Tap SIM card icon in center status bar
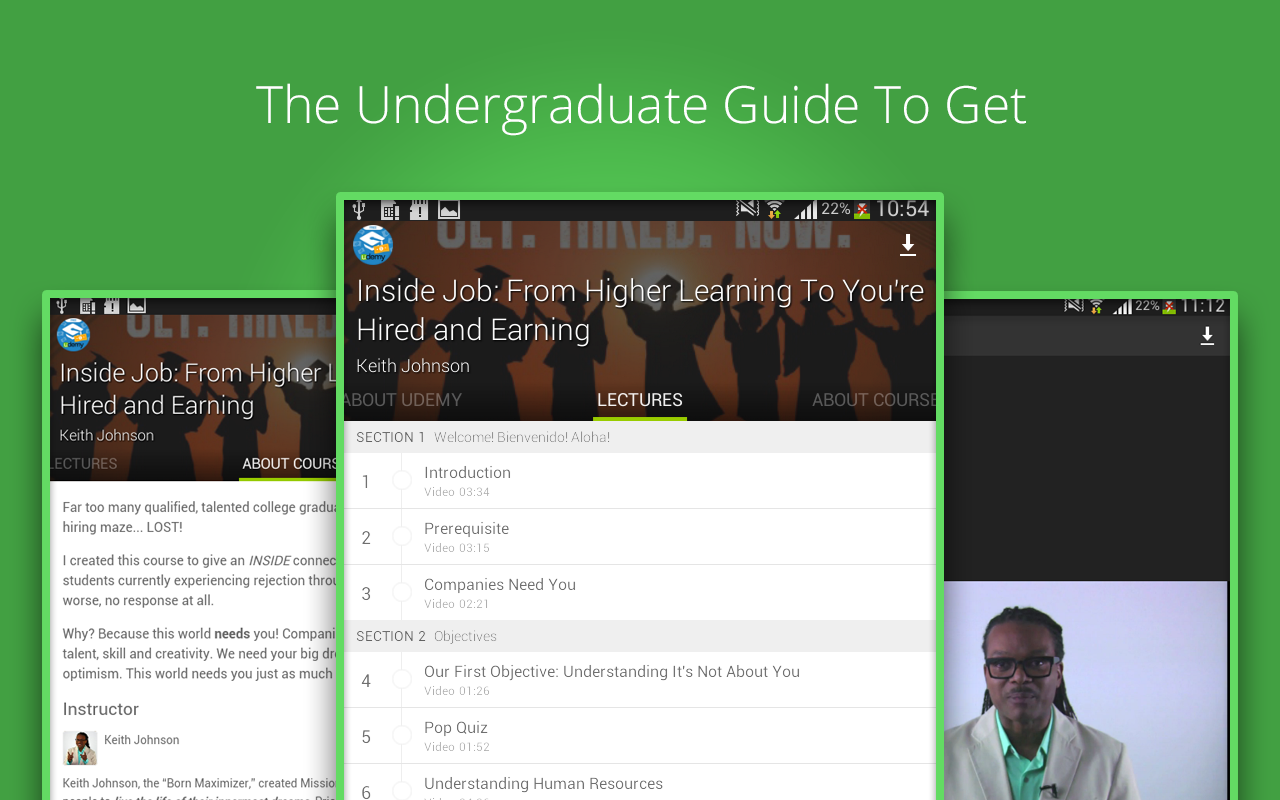1280x800 pixels. 390,210
